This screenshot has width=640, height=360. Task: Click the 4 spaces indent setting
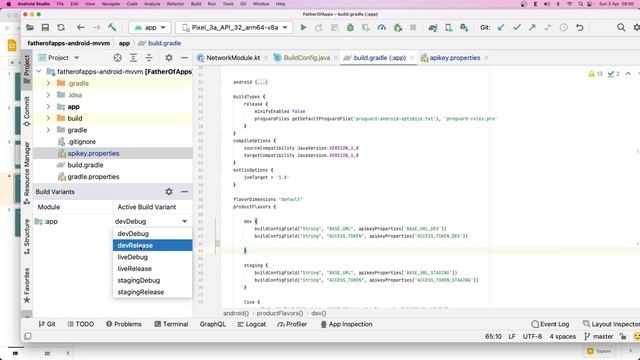562,336
